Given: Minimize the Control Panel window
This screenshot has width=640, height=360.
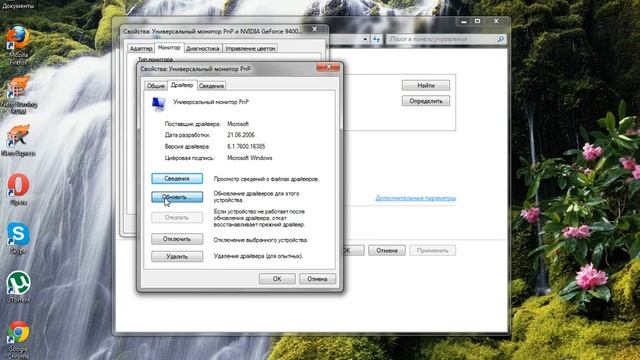Looking at the screenshot, I should click(x=464, y=21).
